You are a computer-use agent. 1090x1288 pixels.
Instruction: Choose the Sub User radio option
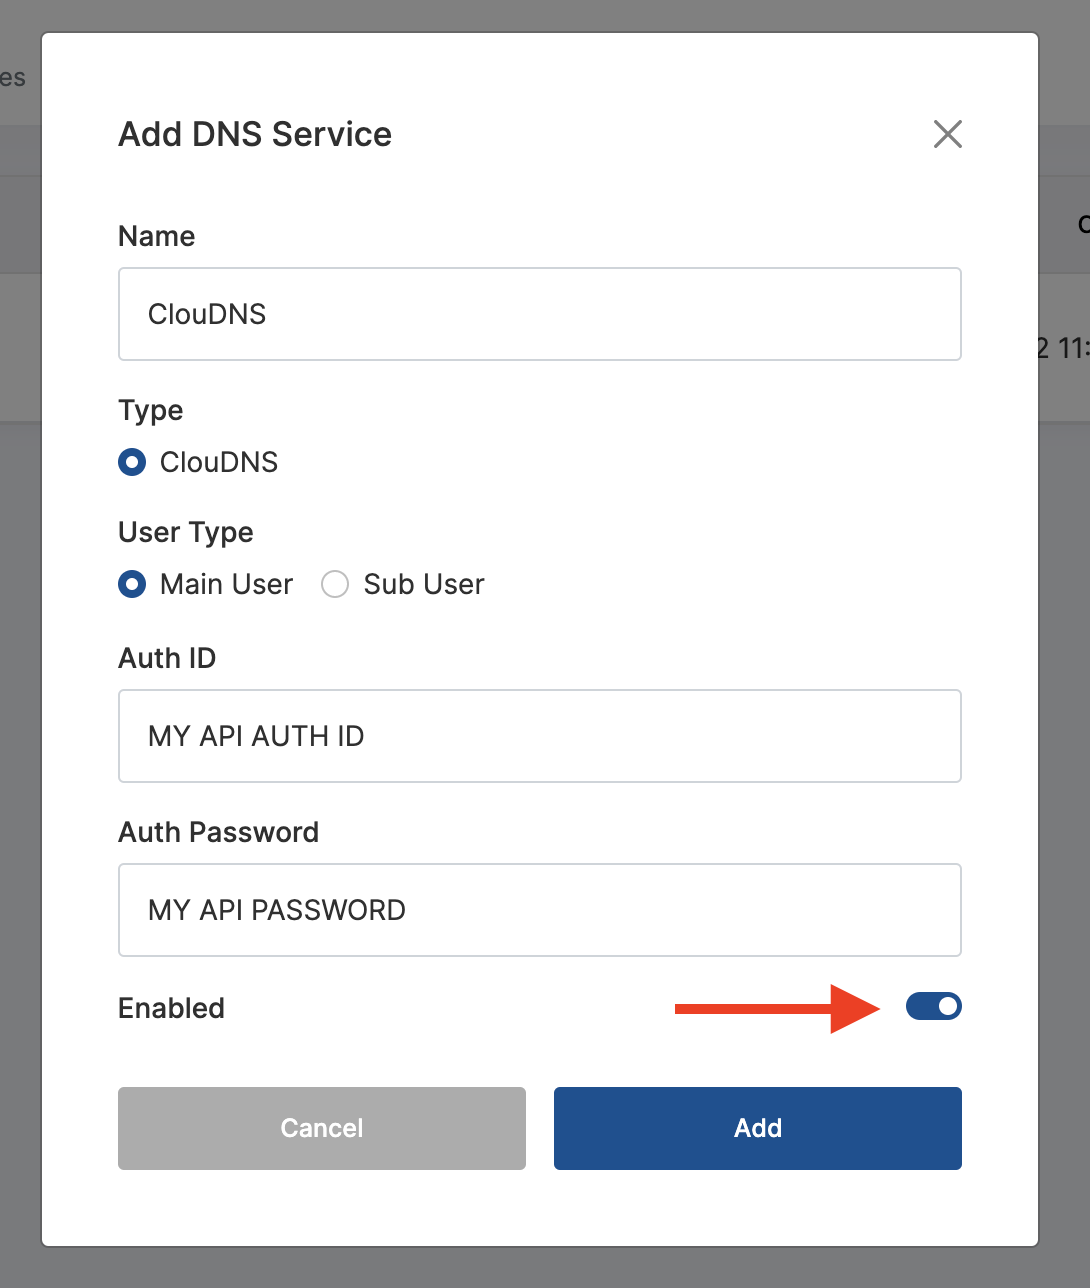coord(335,584)
